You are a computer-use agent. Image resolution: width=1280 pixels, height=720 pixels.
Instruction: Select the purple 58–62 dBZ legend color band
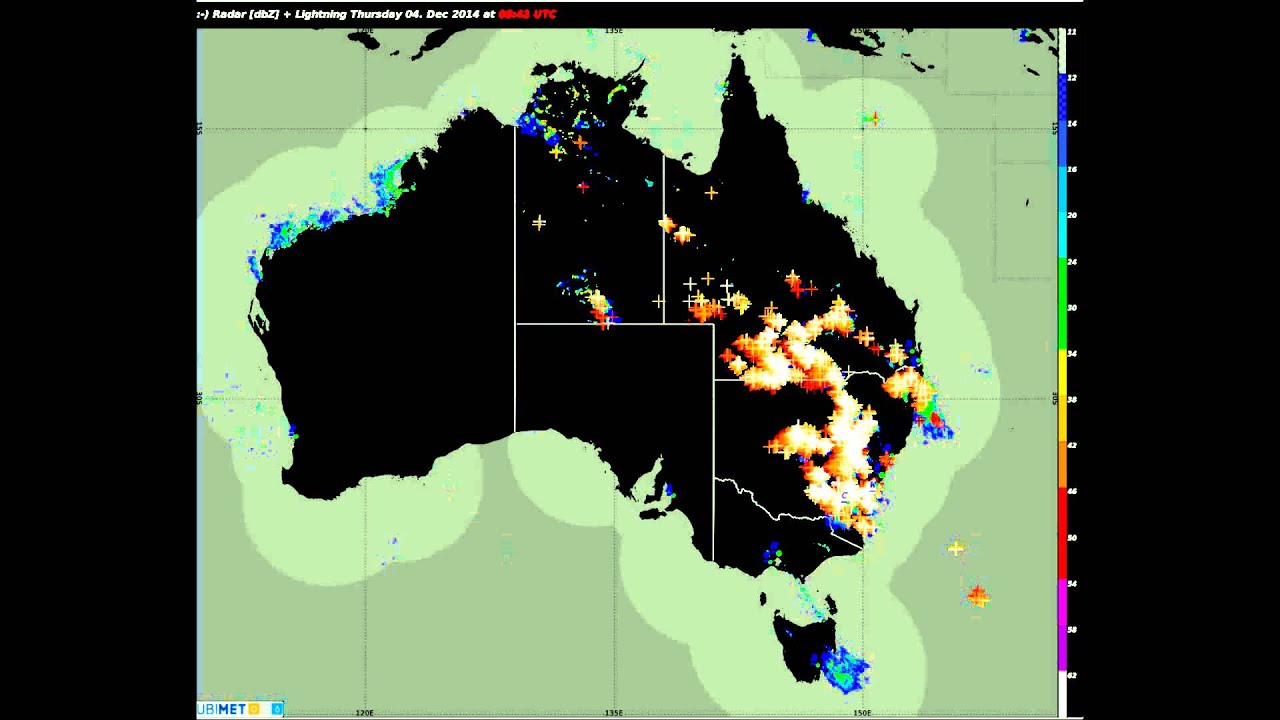[1062, 650]
